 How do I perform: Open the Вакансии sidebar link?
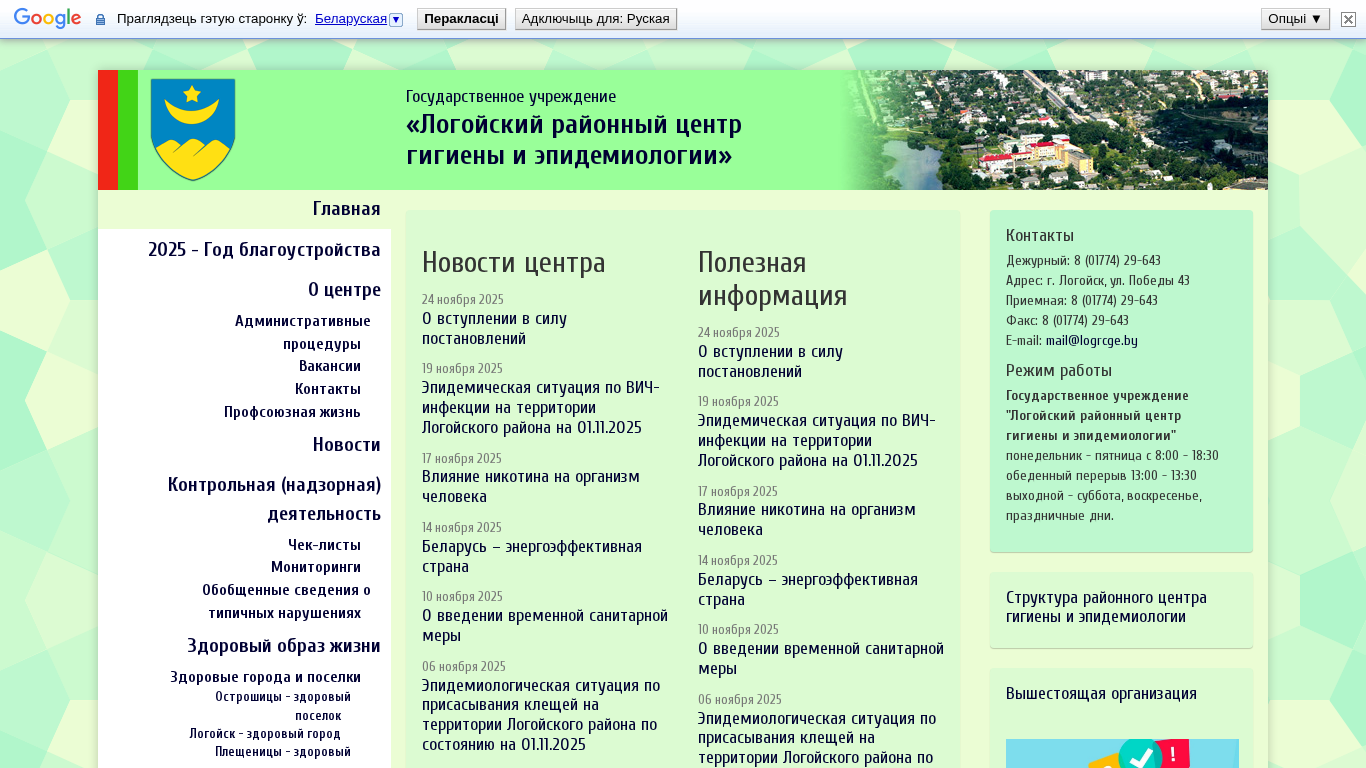coord(330,366)
